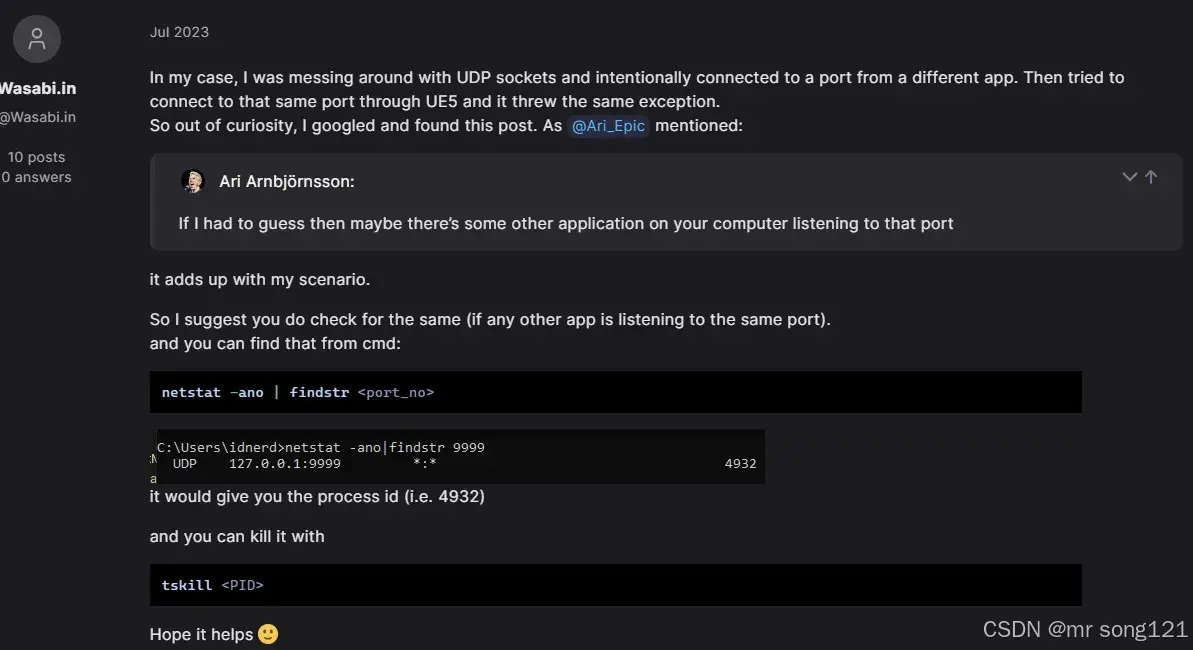
Task: Click the 0 answers stat
Action: coord(36,176)
